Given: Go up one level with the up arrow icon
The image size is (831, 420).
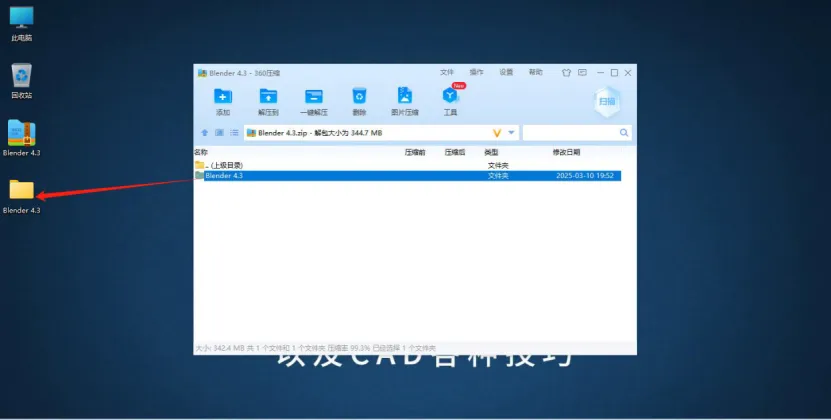Looking at the screenshot, I should 205,133.
